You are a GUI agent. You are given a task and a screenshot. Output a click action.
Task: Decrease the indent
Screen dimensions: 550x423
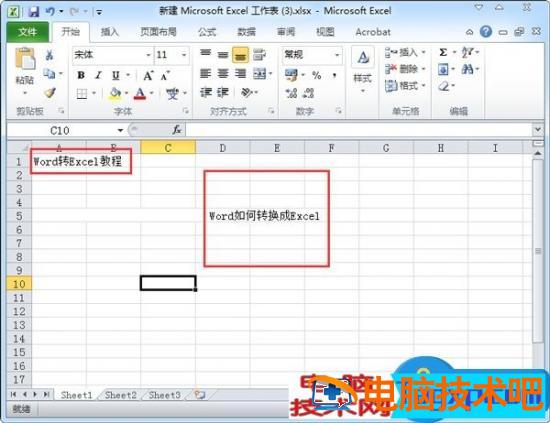pos(206,93)
